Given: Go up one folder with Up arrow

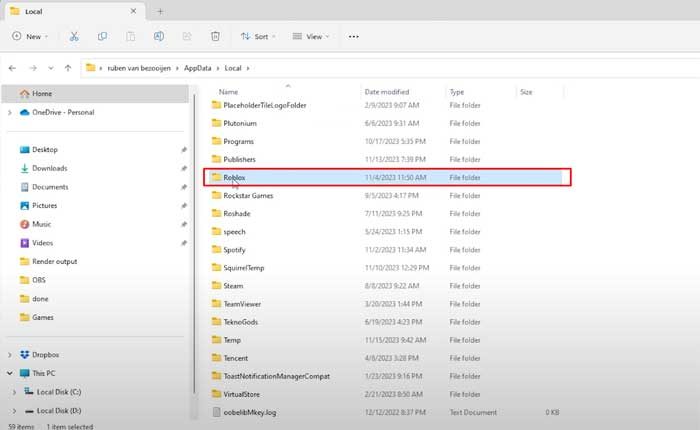Looking at the screenshot, I should tap(67, 68).
